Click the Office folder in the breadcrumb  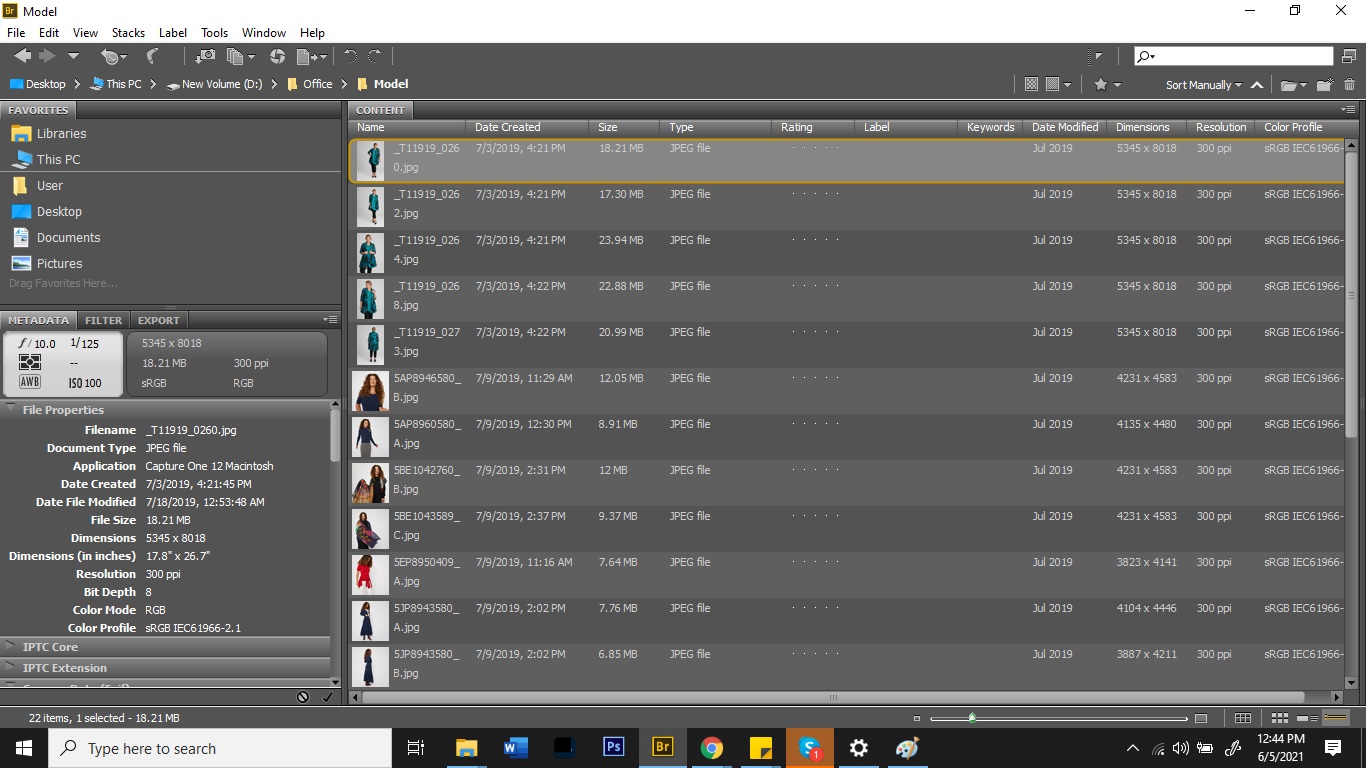(317, 84)
